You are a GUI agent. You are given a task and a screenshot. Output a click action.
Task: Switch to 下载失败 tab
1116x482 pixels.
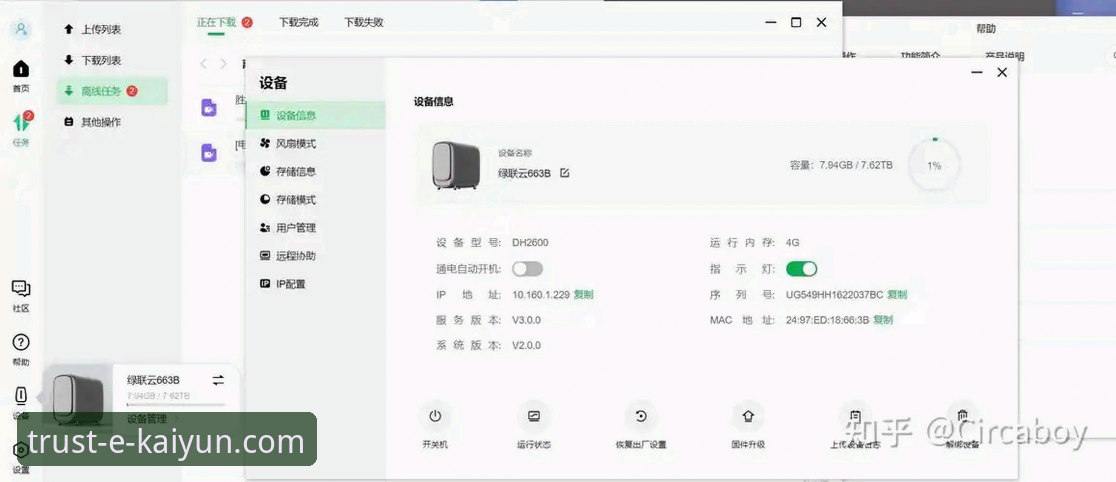[364, 22]
